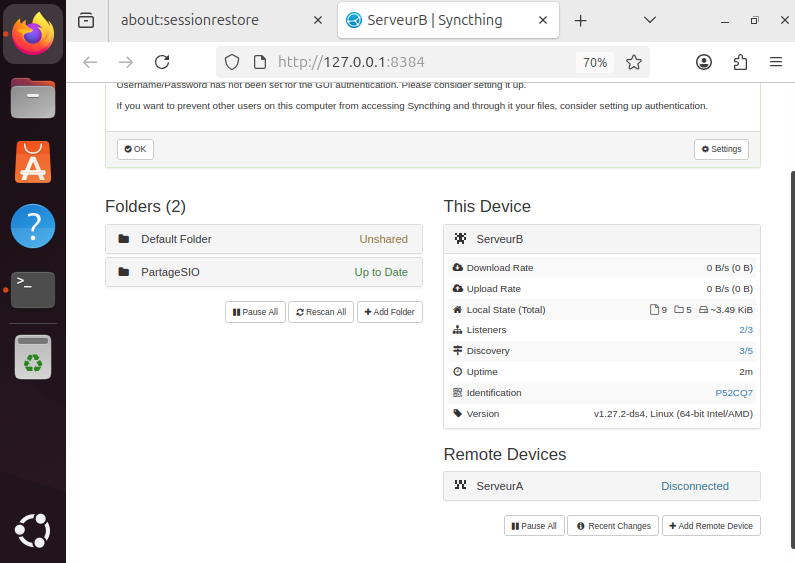Open Firefox View button in tab bar
This screenshot has height=563, width=795.
click(x=86, y=20)
